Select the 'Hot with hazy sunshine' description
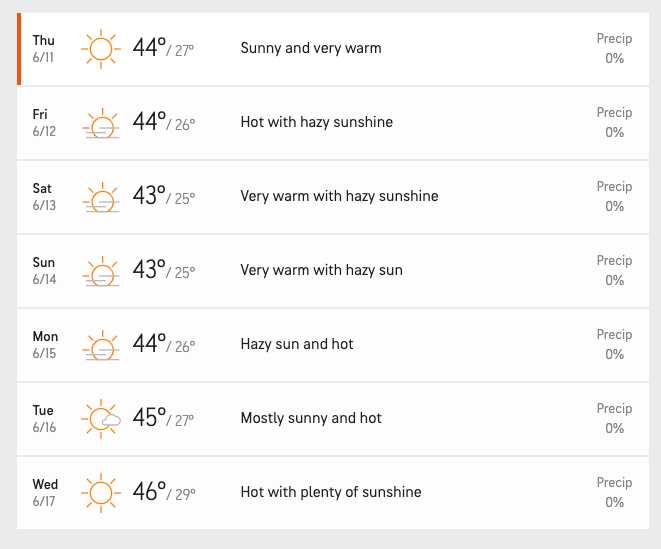This screenshot has width=661, height=549. [317, 122]
